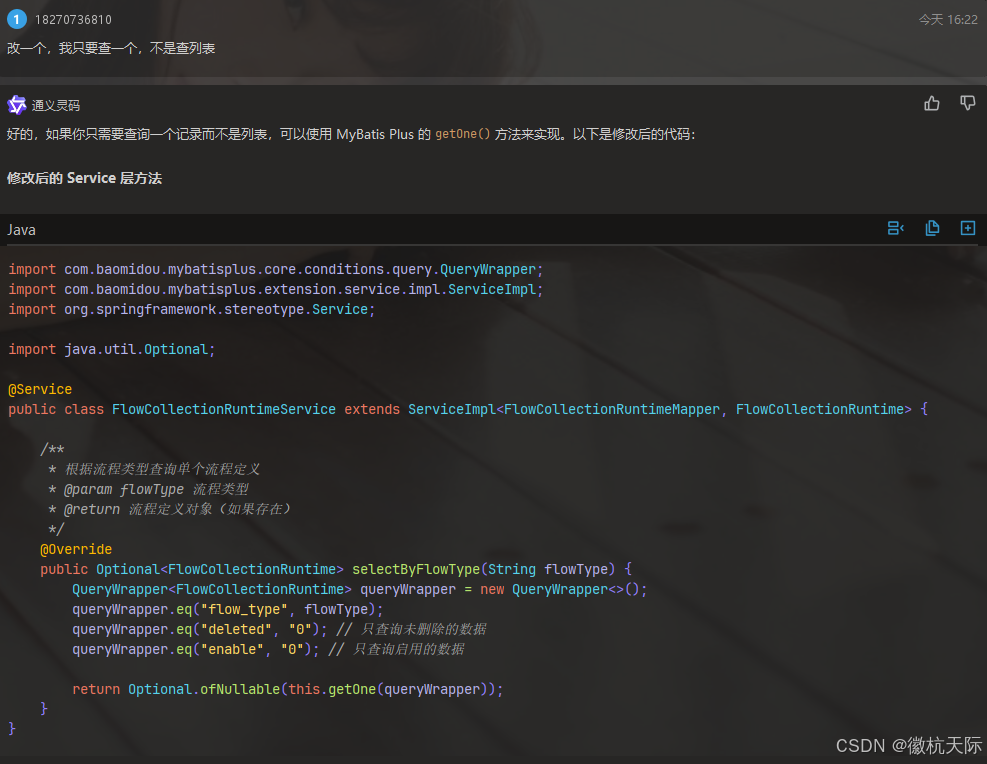Click the thumbs-down dislike icon
Viewport: 987px width, 764px height.
(x=967, y=103)
